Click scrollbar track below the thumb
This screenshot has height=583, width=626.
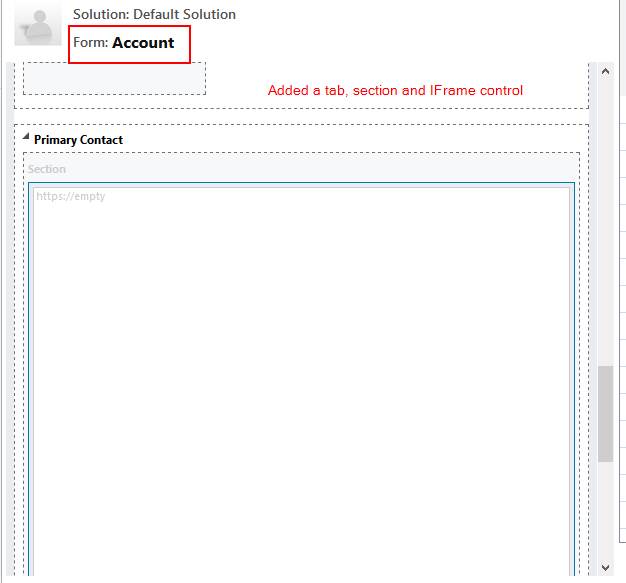[x=605, y=510]
